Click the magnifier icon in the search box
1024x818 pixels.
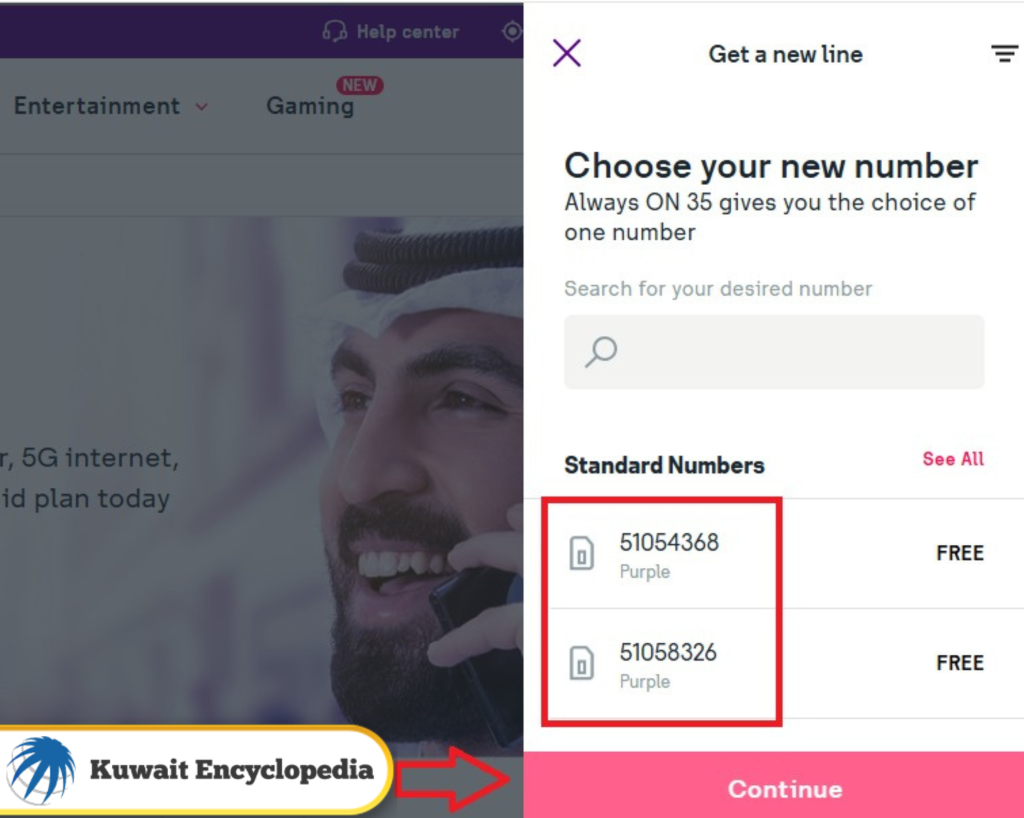click(599, 351)
